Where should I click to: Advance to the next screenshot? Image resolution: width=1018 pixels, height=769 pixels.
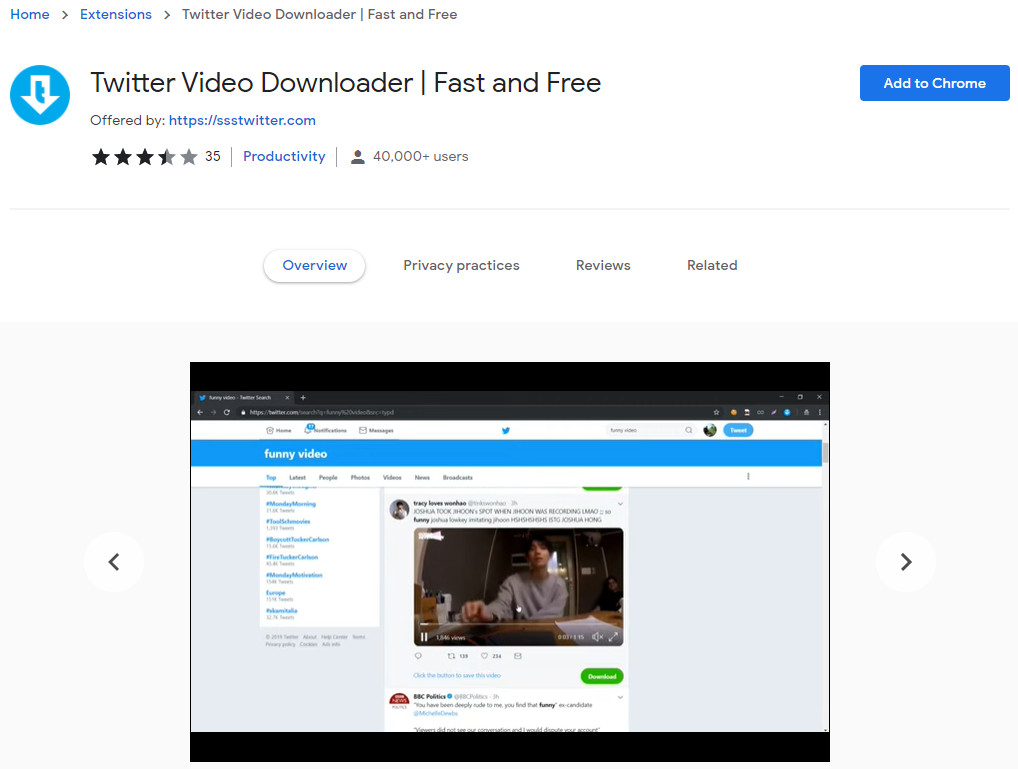[x=905, y=562]
